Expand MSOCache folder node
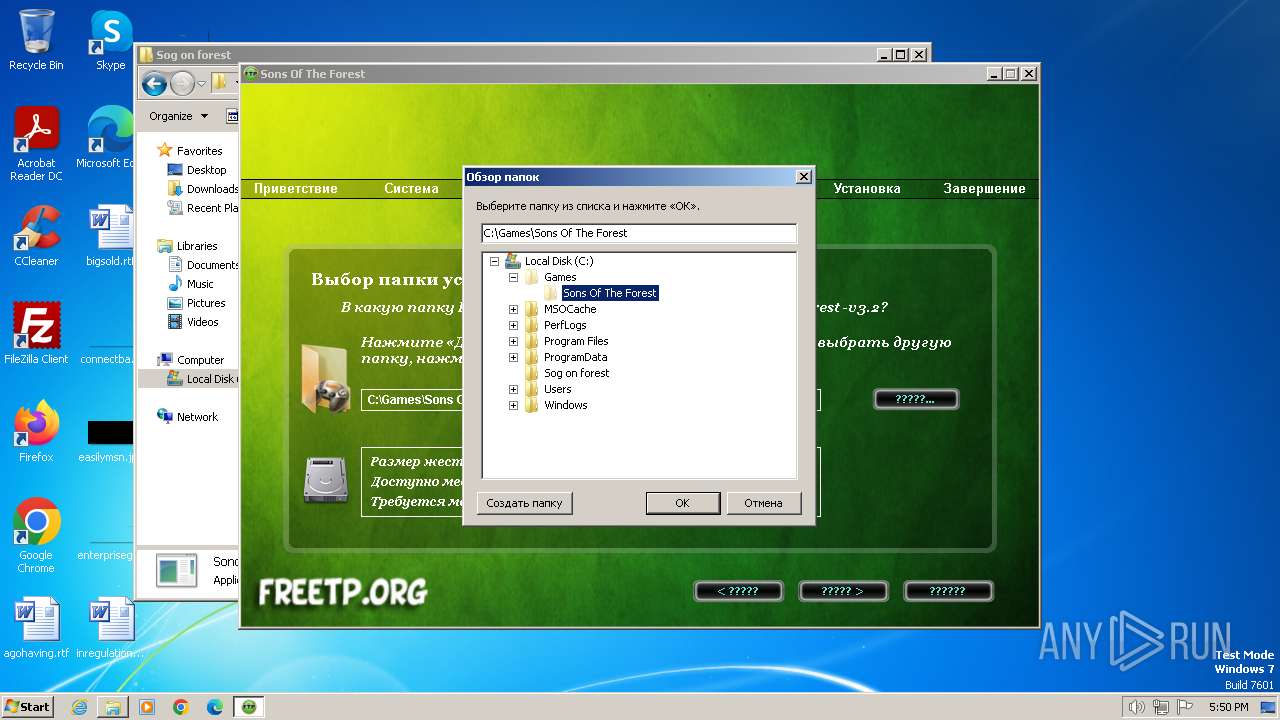The height and width of the screenshot is (720, 1280). pyautogui.click(x=513, y=309)
